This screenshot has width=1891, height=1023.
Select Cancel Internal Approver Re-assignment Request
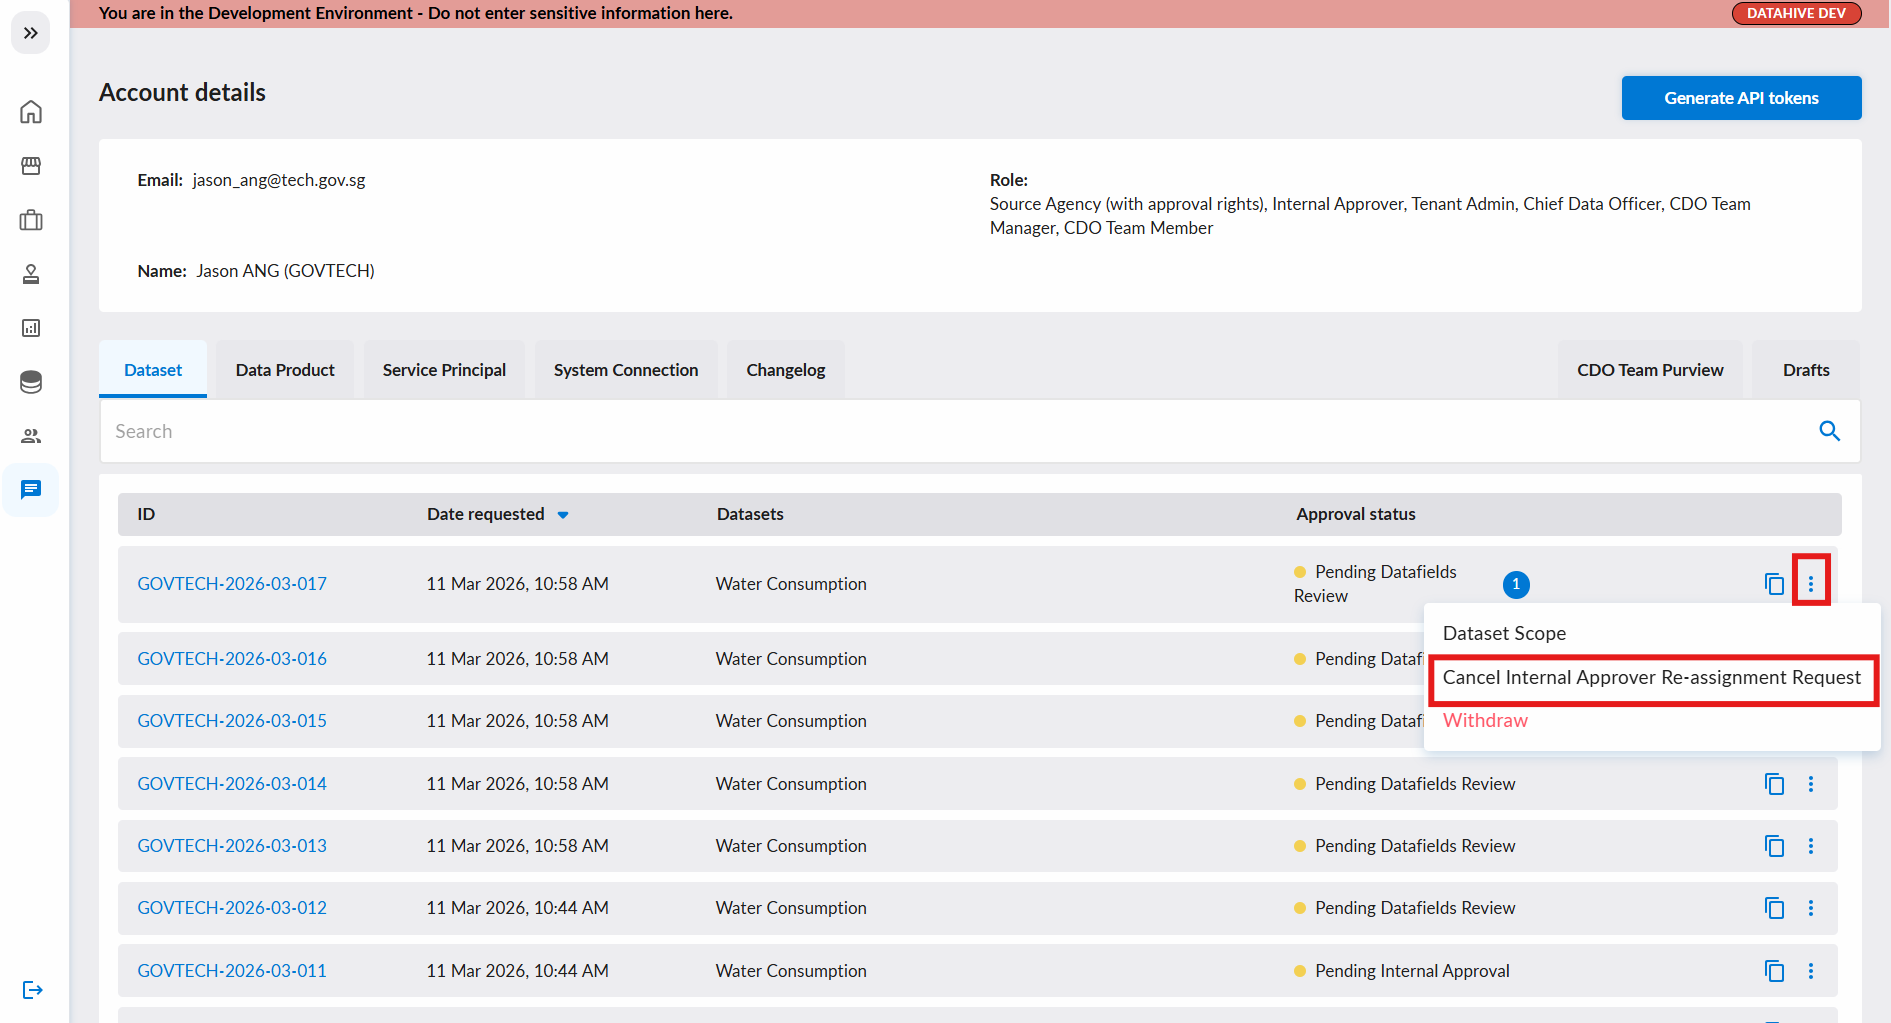coord(1652,678)
